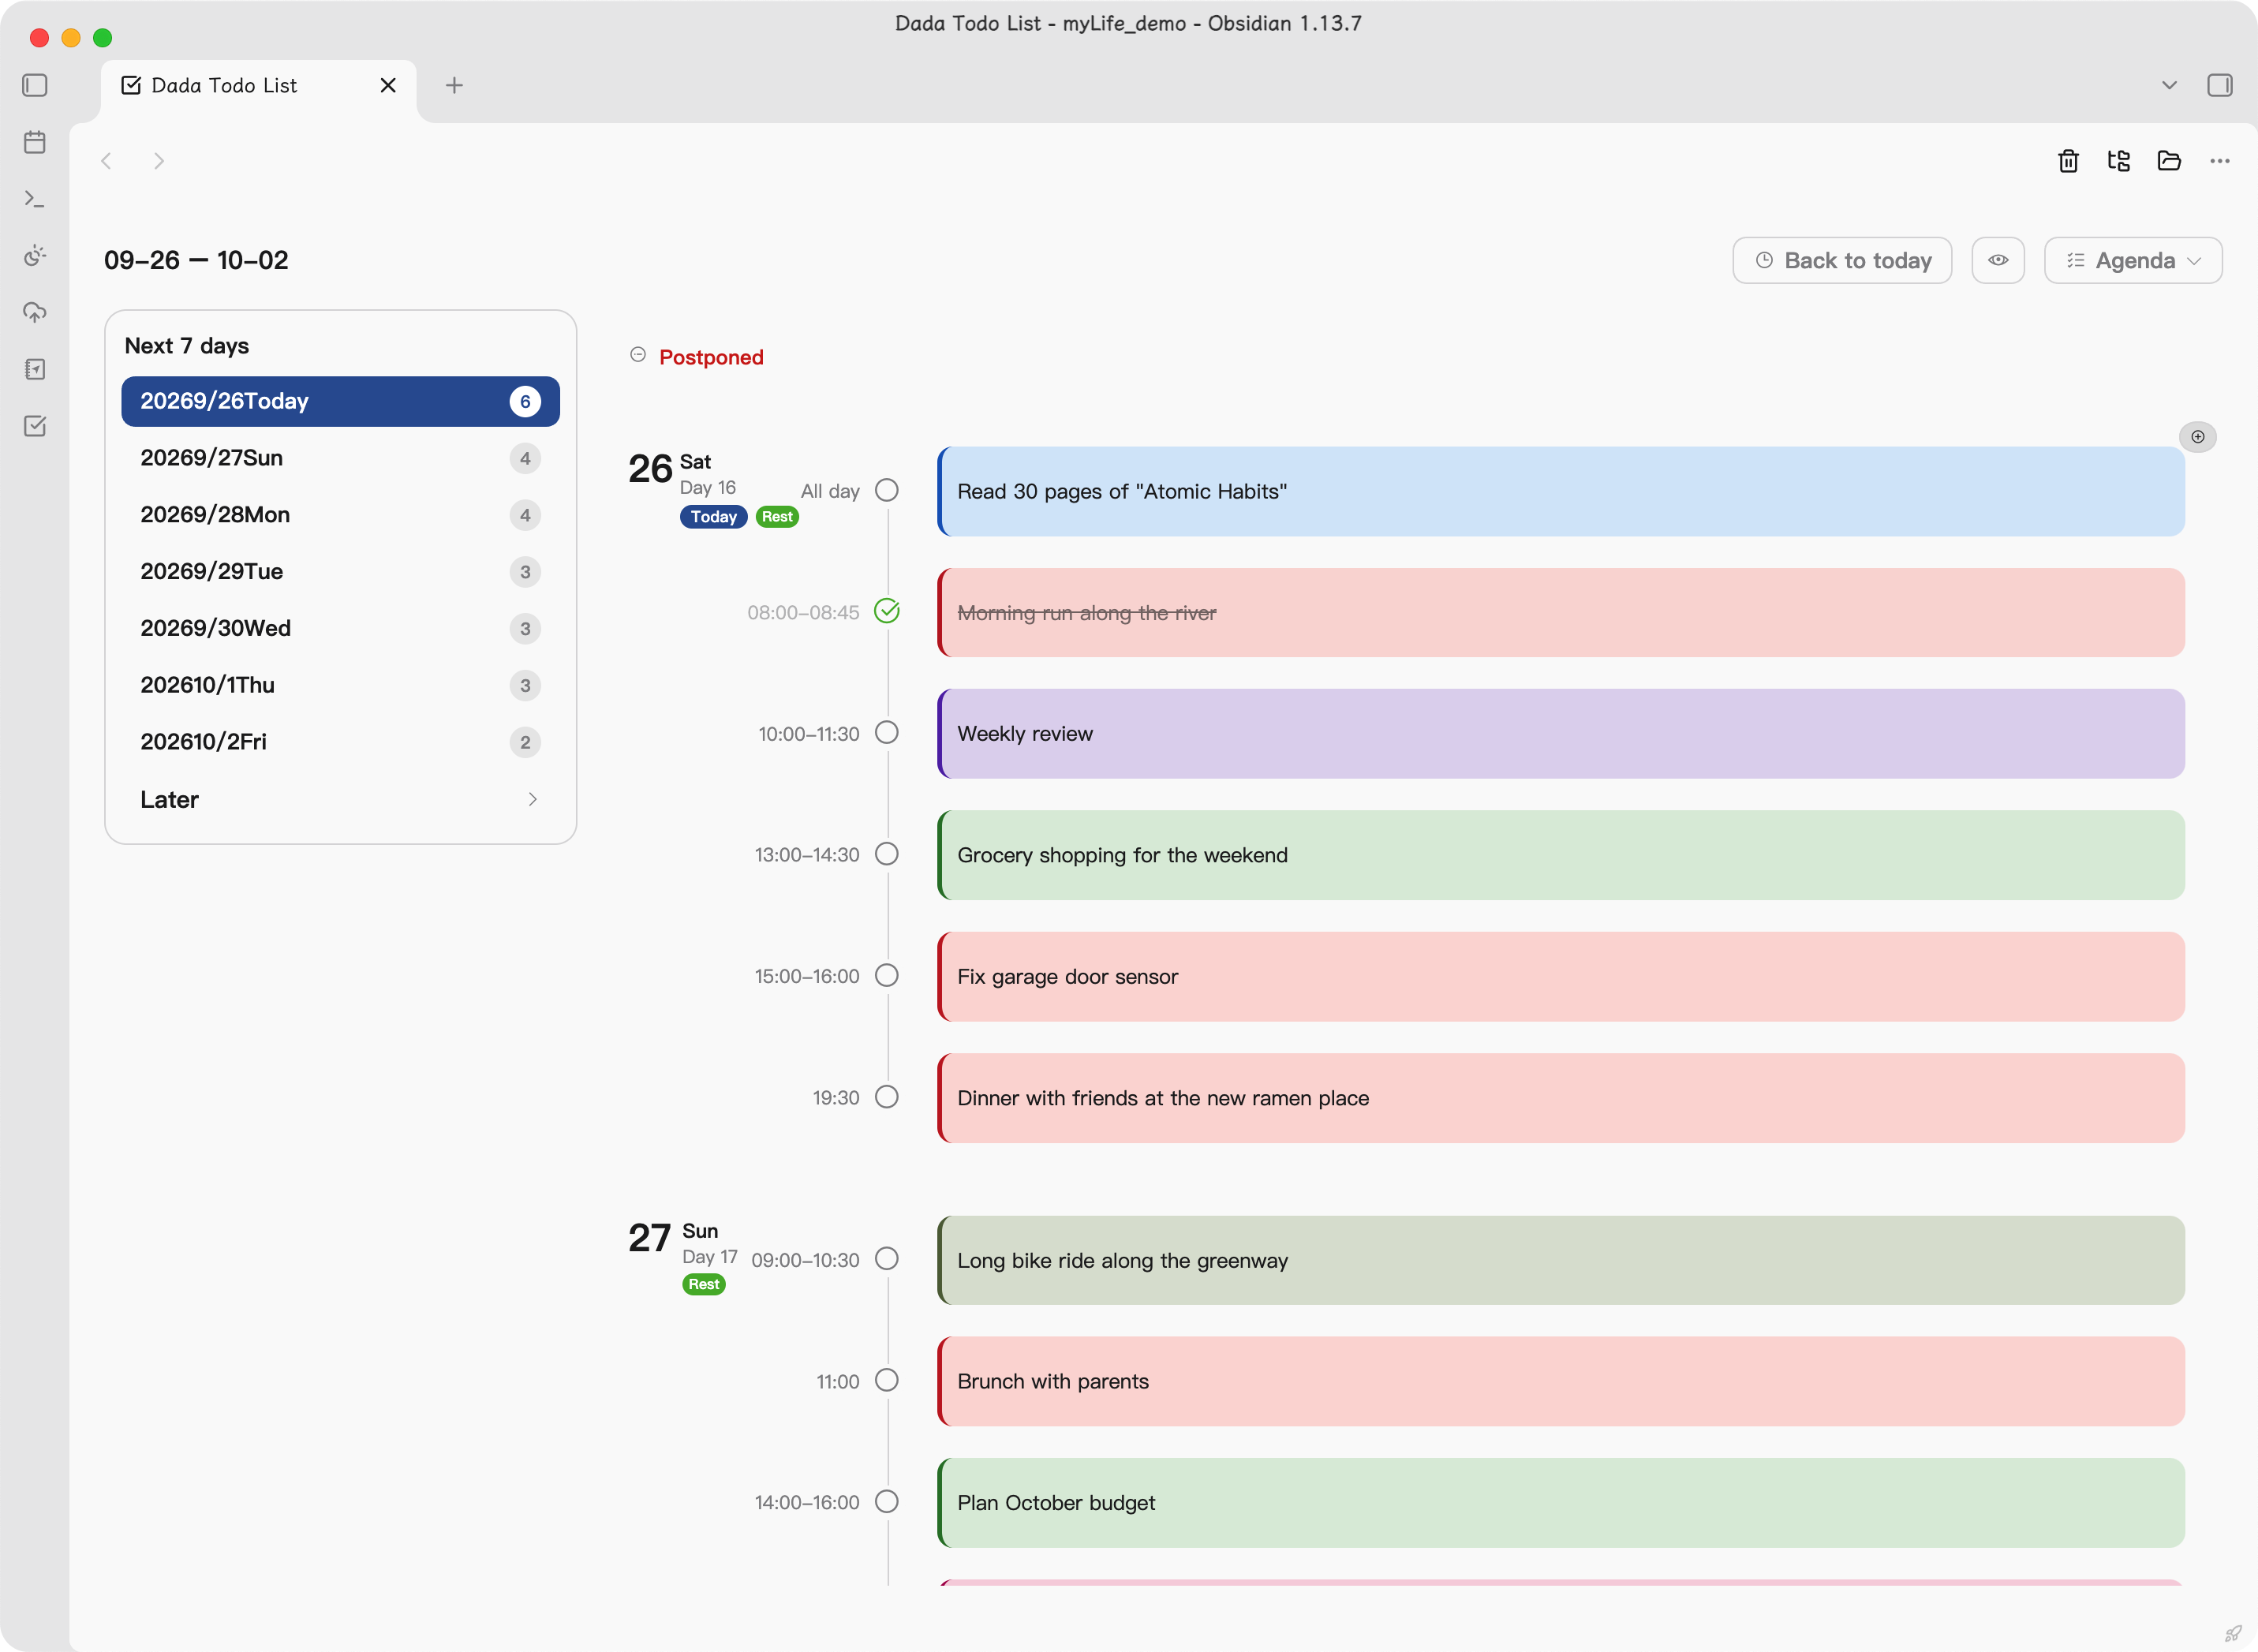Click the cloud upload icon in ribbon
This screenshot has width=2258, height=1652.
point(35,312)
